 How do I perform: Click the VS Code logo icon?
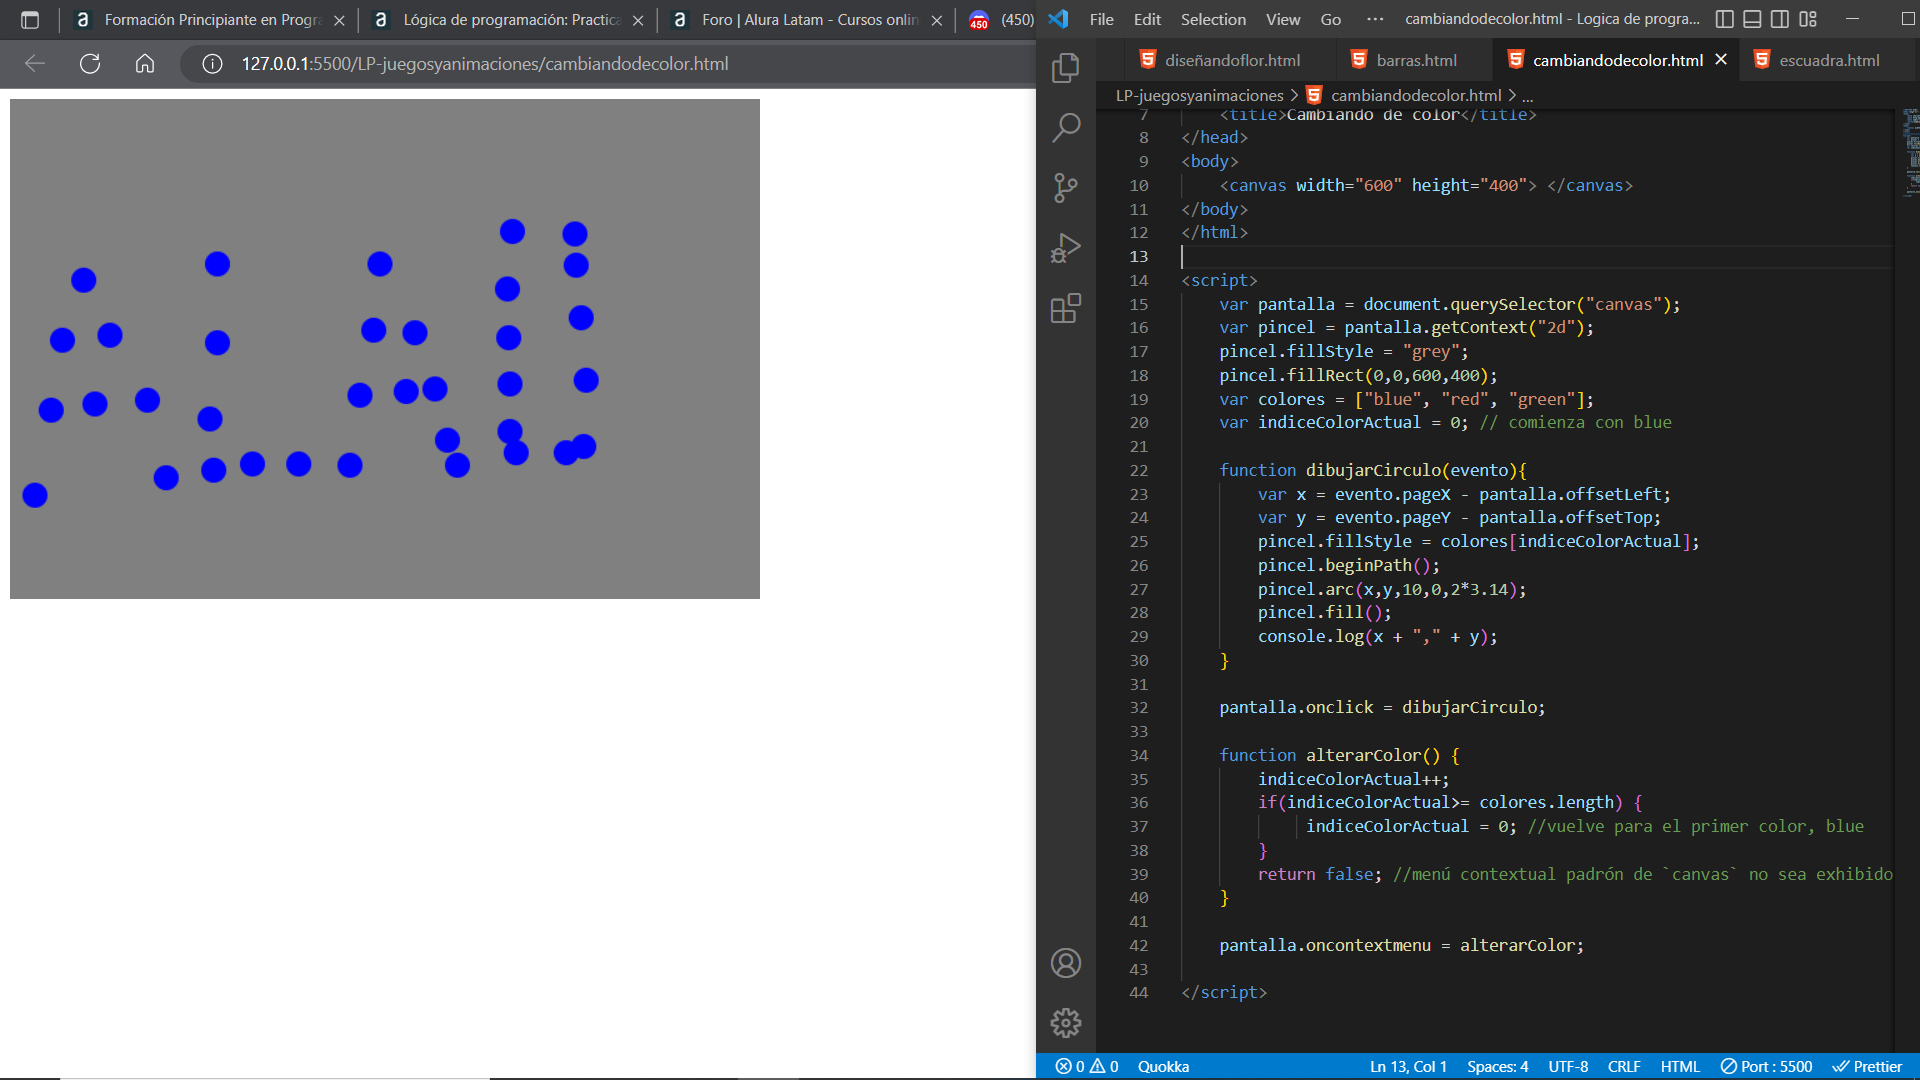tap(1059, 19)
